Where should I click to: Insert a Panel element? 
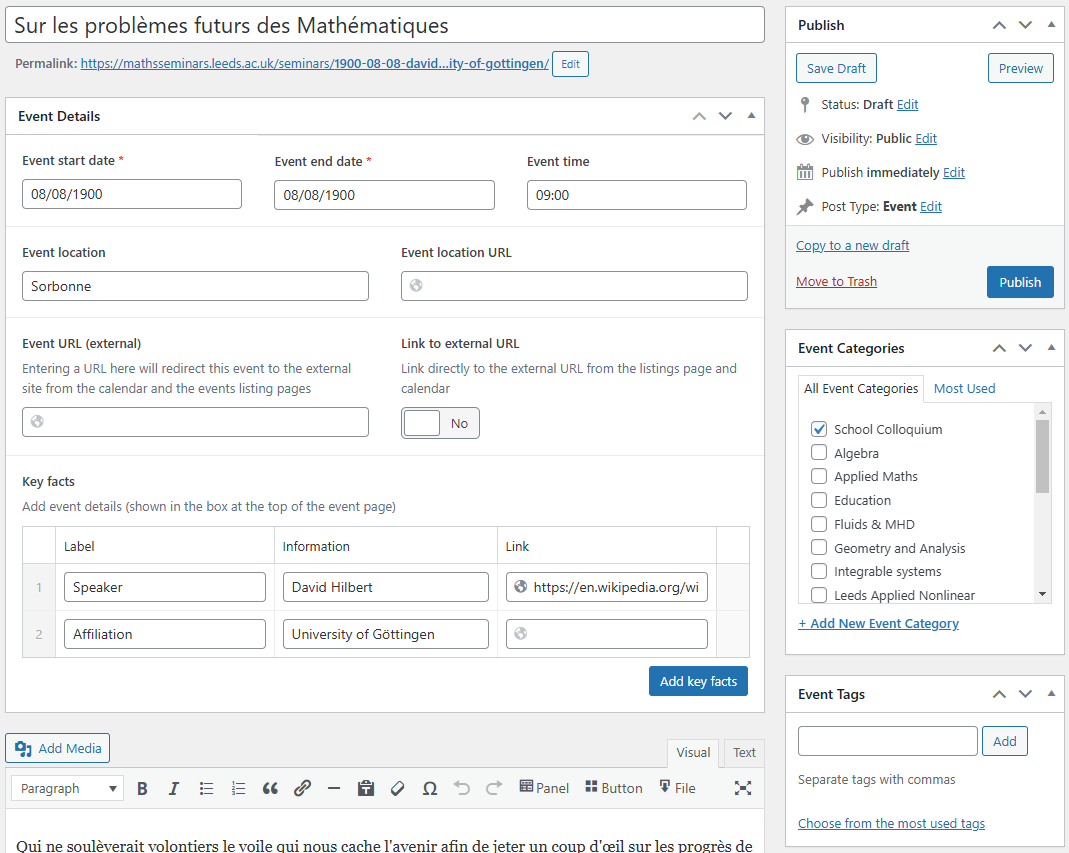pyautogui.click(x=544, y=788)
